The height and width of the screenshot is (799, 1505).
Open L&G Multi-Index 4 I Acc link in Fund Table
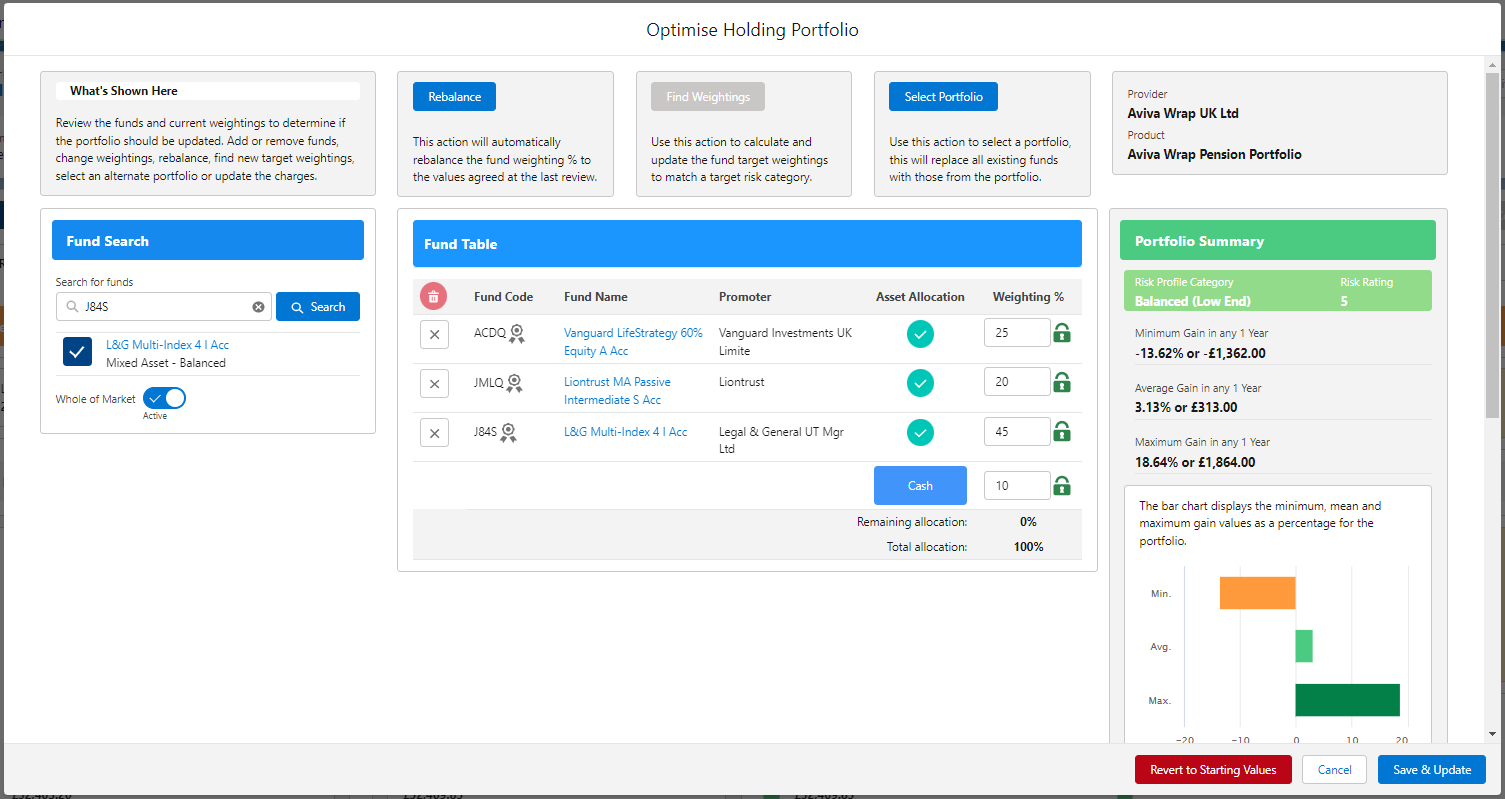click(625, 432)
